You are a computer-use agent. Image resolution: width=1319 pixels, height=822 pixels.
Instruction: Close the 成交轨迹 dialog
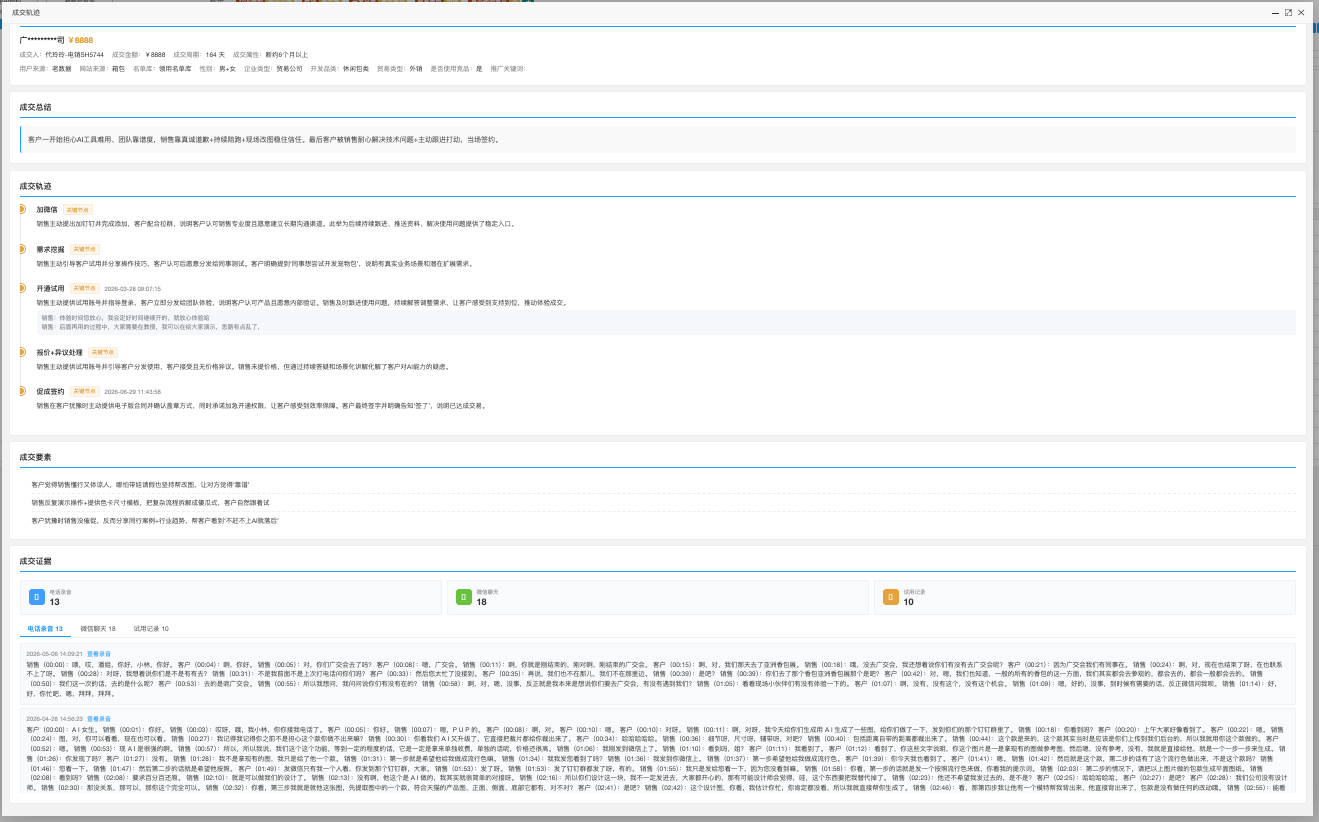[x=1302, y=12]
